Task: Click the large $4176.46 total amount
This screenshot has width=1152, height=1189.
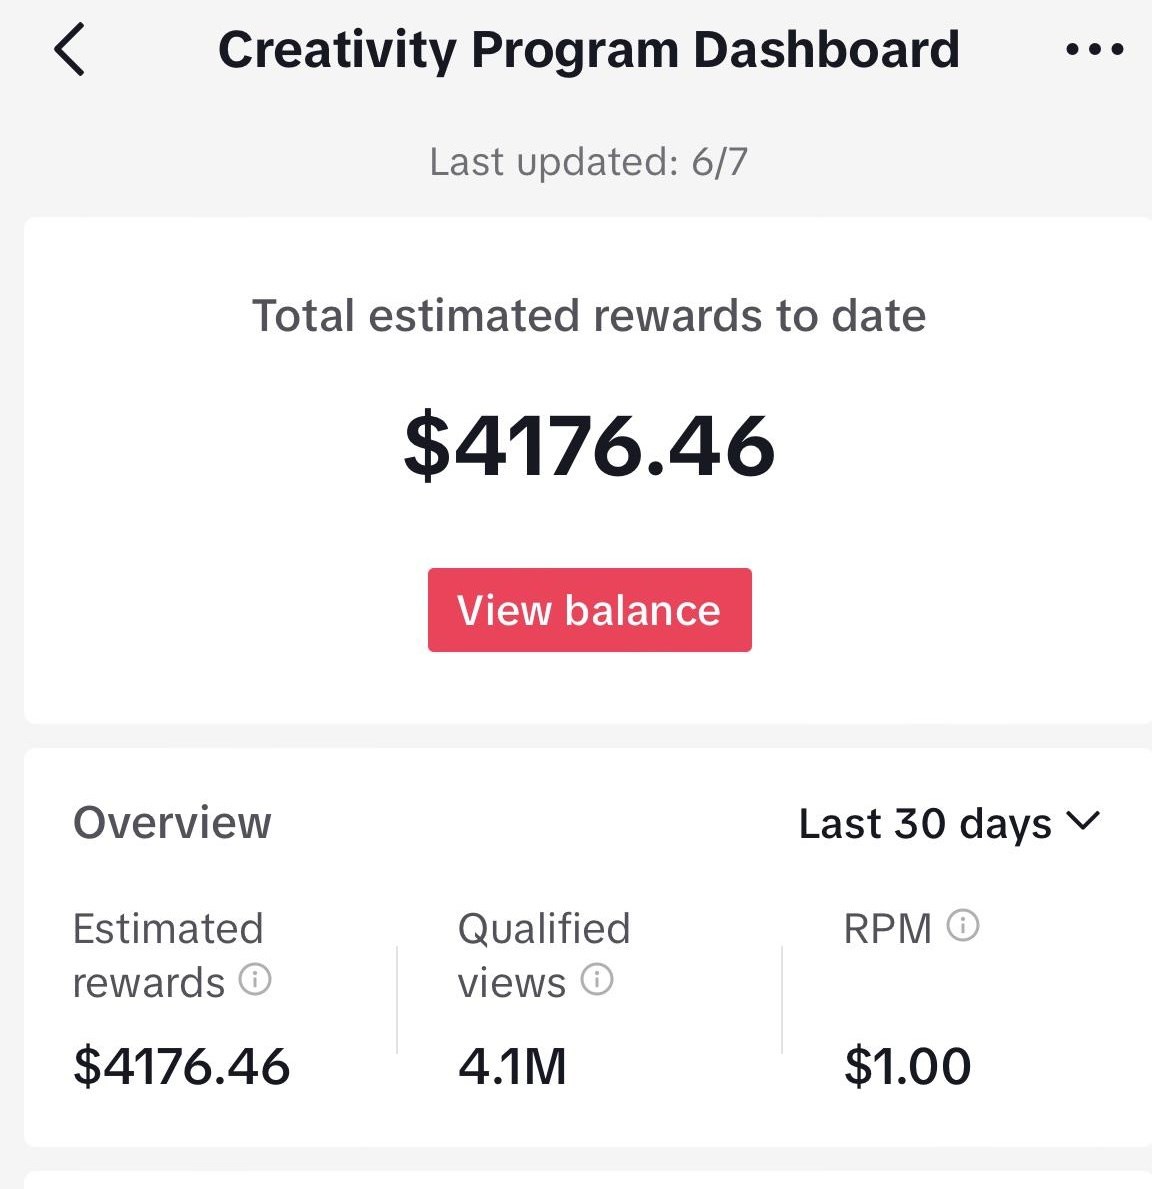Action: point(588,446)
